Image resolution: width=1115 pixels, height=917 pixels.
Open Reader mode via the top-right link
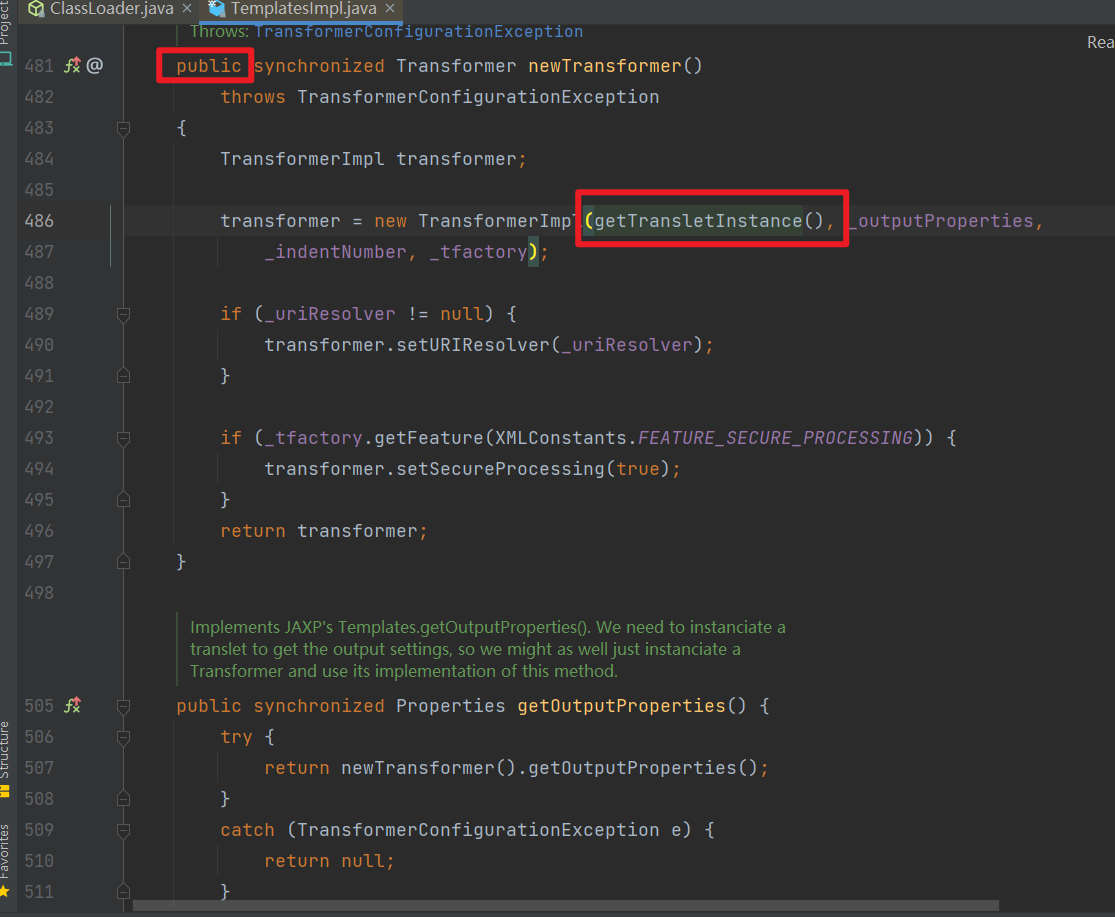(x=1100, y=42)
